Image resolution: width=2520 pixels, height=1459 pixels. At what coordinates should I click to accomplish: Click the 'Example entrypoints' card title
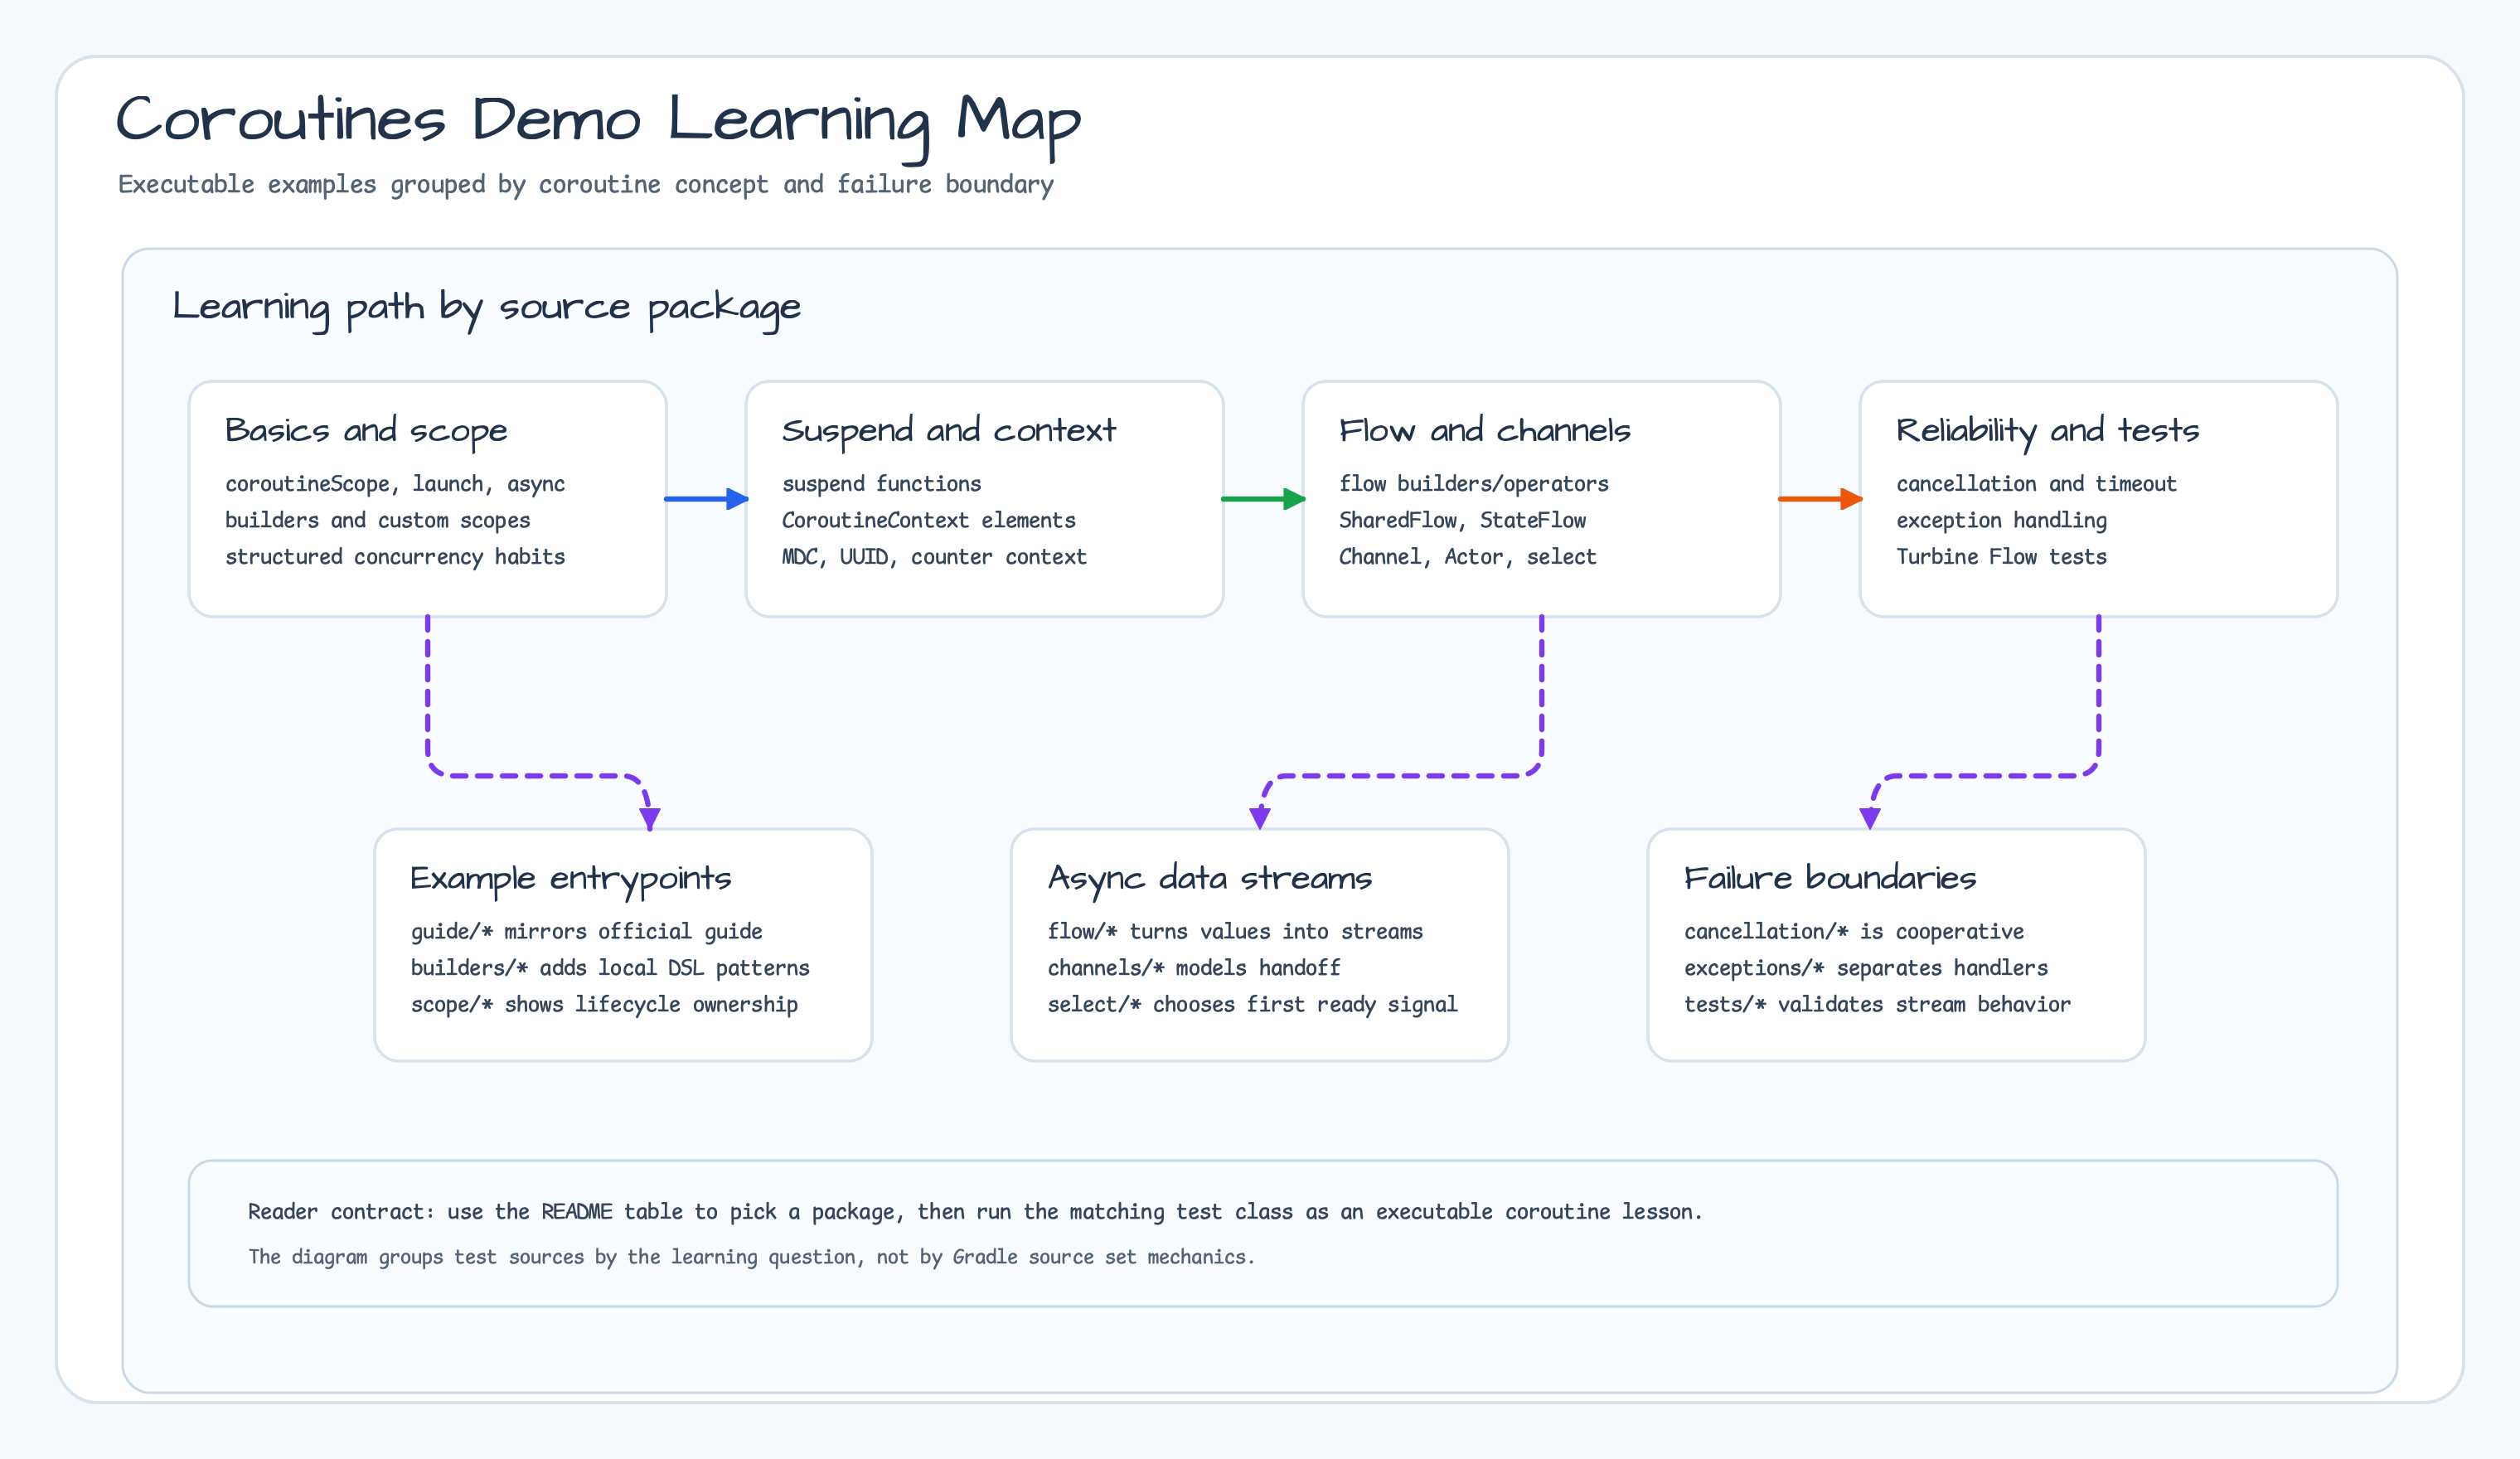click(x=571, y=879)
